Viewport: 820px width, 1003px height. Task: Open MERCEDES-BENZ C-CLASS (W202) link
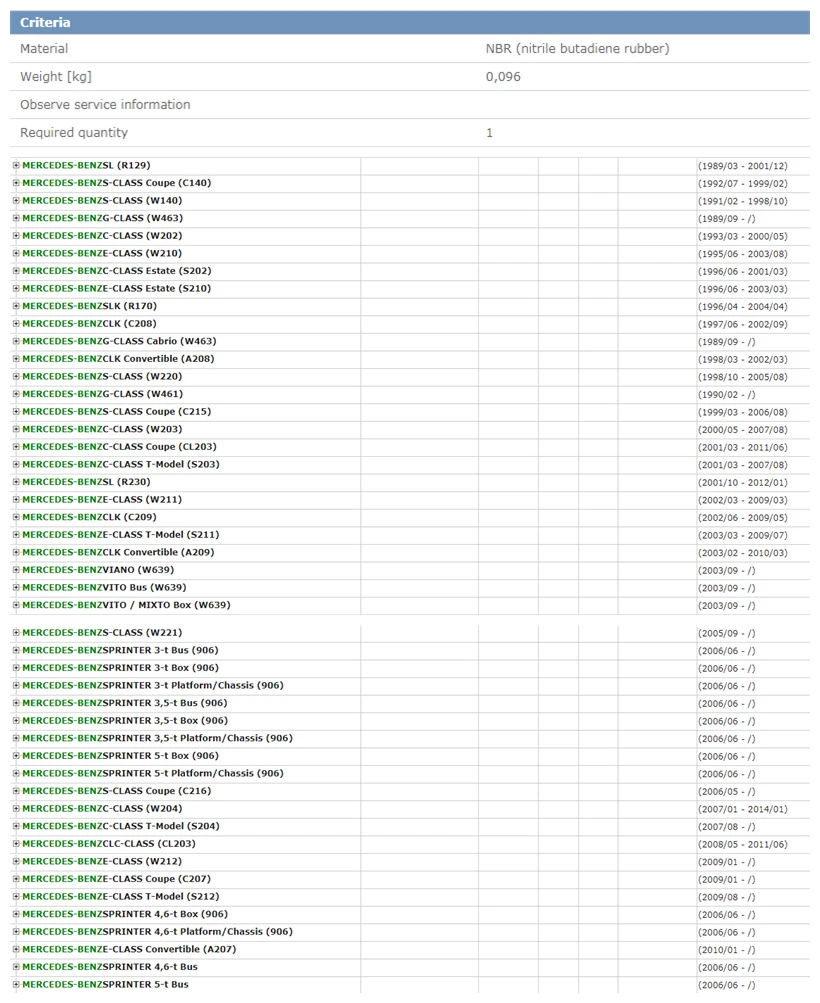(102, 235)
